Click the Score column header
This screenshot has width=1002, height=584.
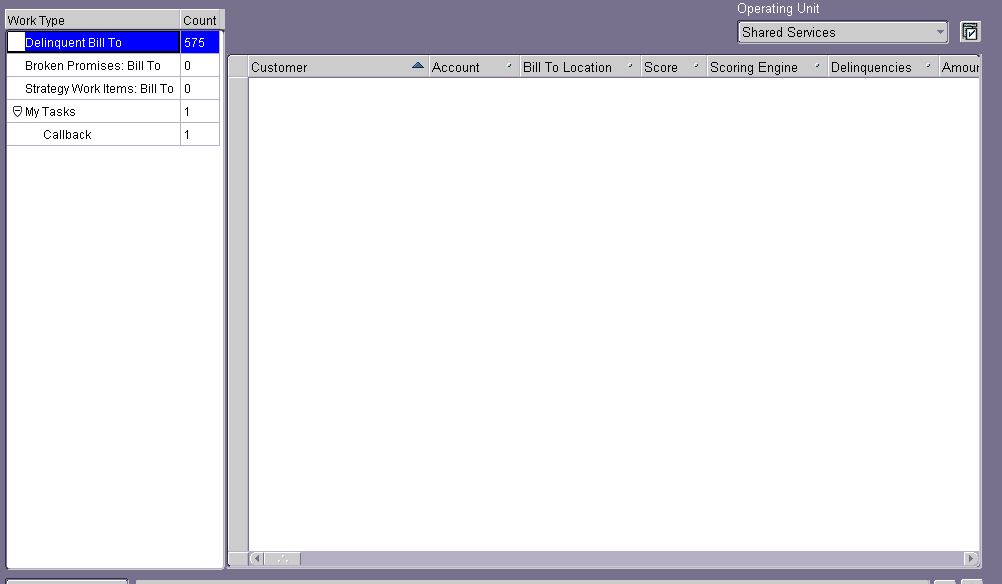pos(674,67)
